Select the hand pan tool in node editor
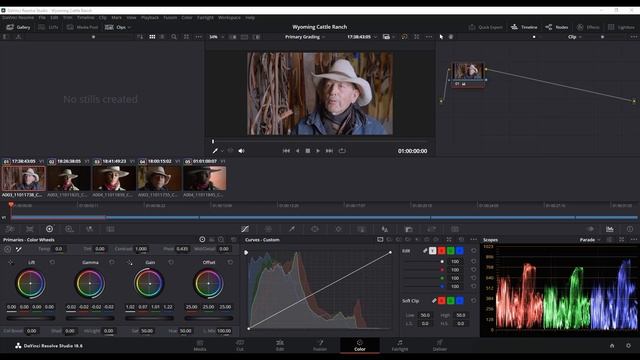Screen dimensions: 640x360 coord(451,37)
